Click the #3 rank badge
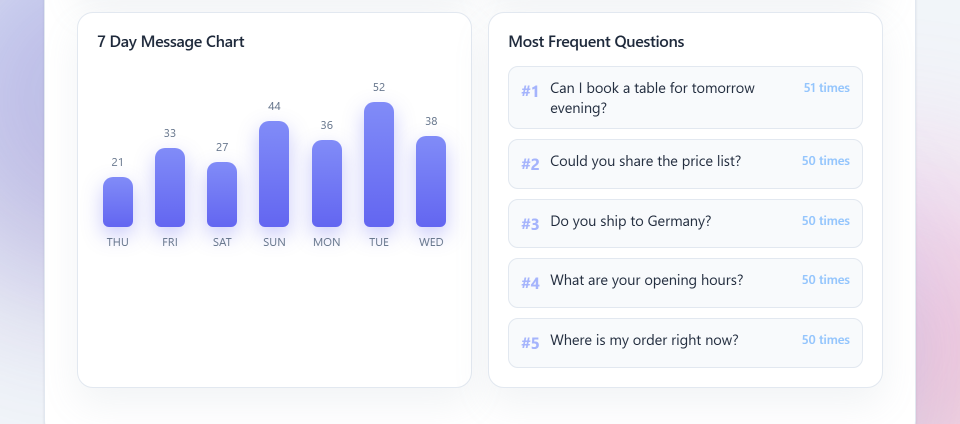 pos(530,224)
